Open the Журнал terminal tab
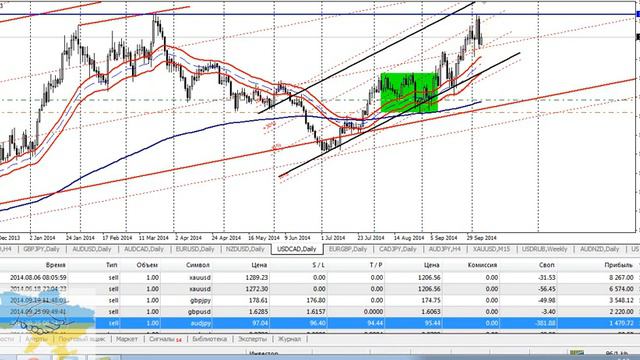 point(289,339)
